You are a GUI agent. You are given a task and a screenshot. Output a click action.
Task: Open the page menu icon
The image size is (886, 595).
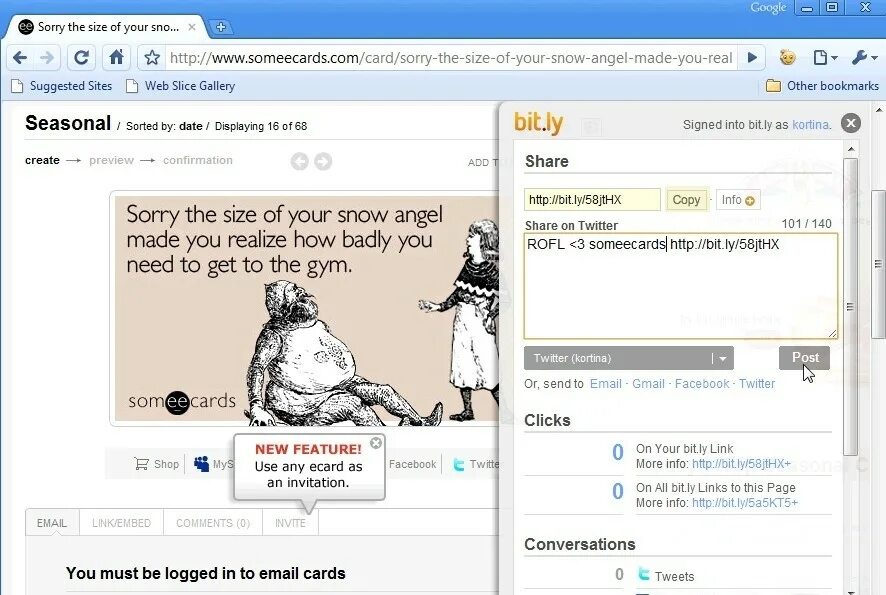(x=824, y=57)
